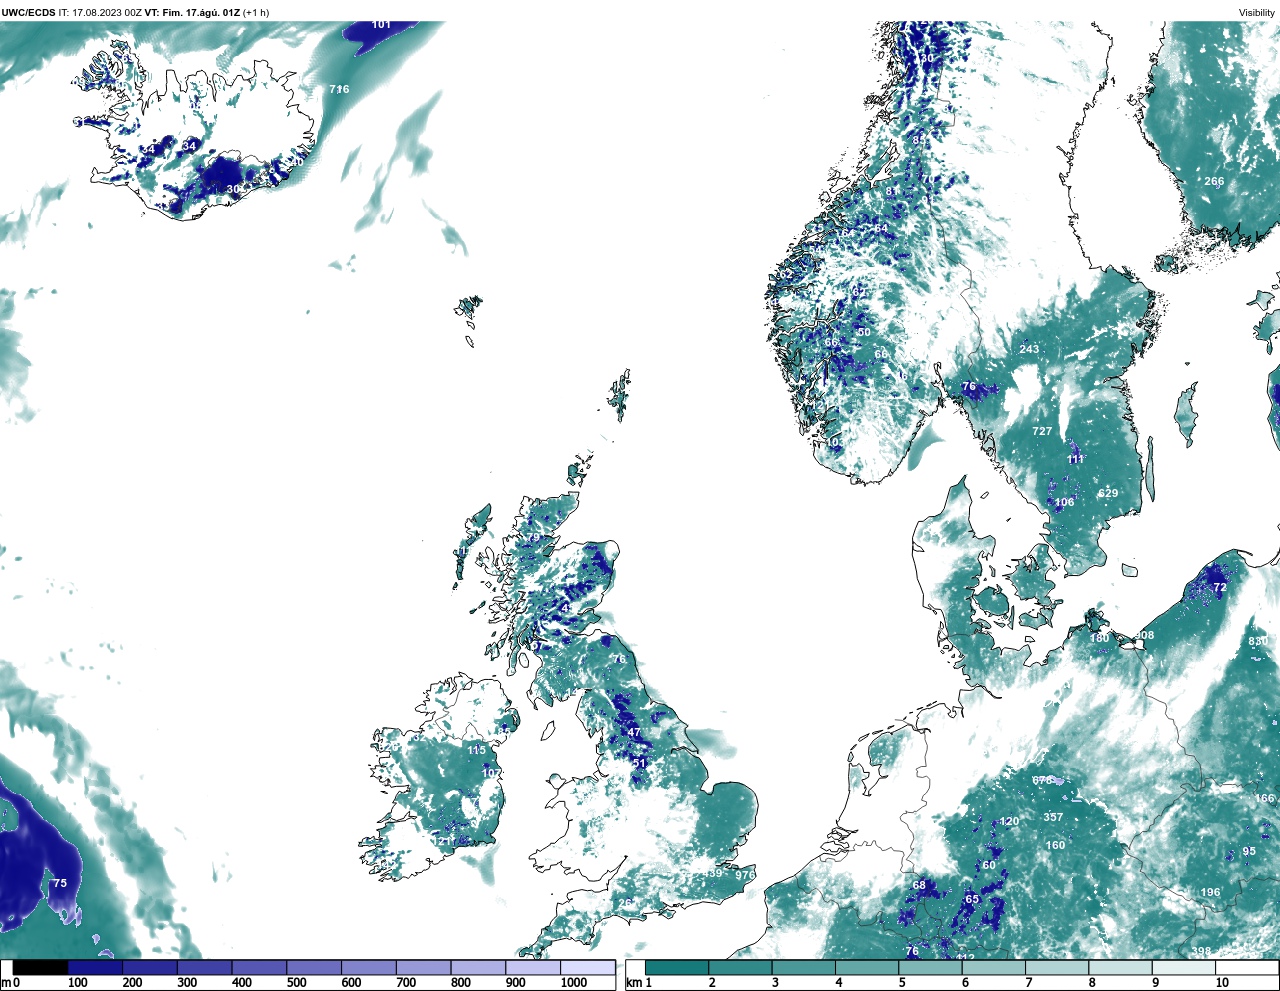Pick the 900–1000 m pale legend swatch

coord(533,967)
